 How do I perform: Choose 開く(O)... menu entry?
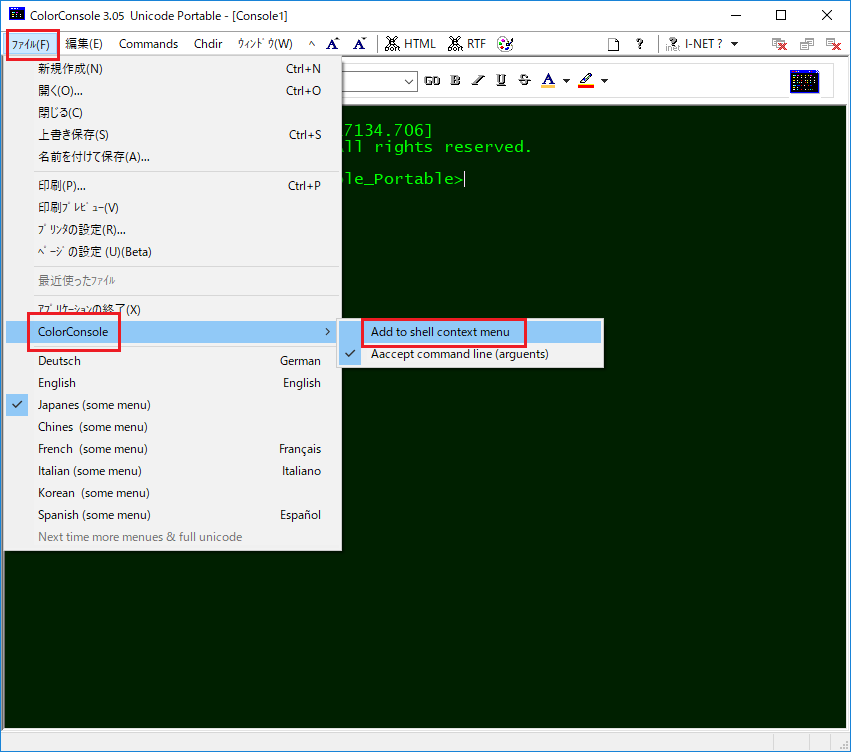point(174,91)
